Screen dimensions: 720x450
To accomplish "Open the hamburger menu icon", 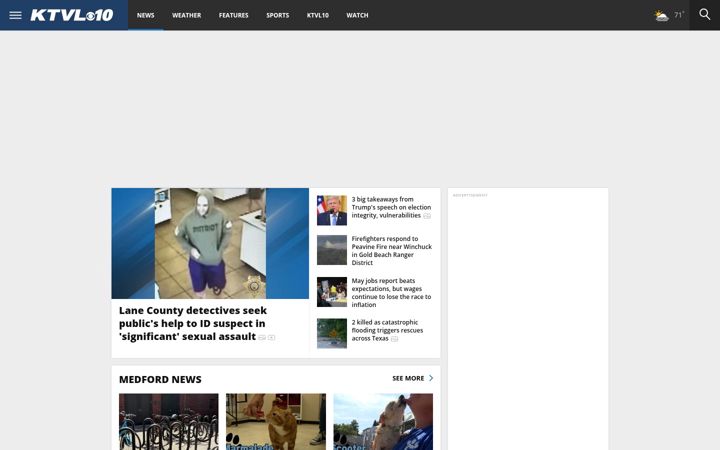I will click(x=15, y=15).
